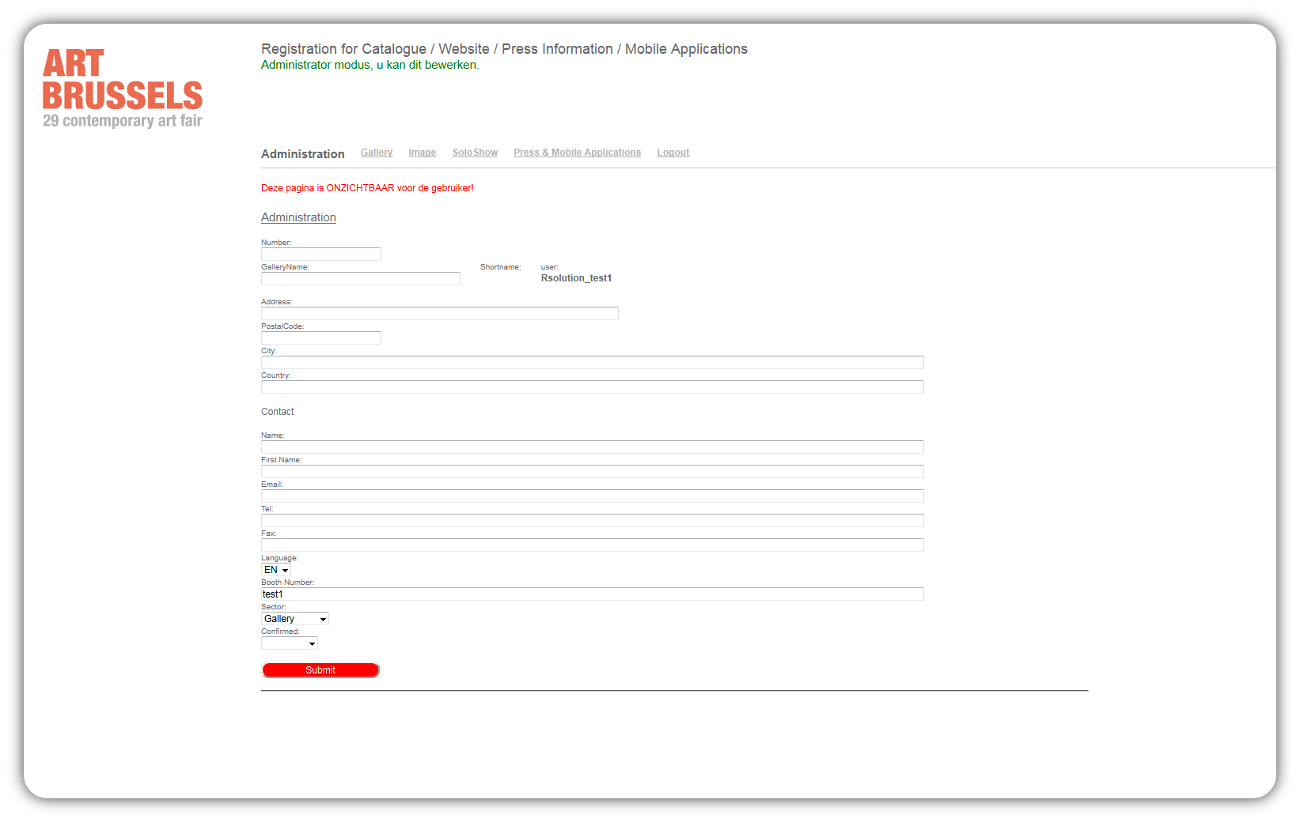
Task: Focus the GalleryName text field
Action: tap(360, 279)
